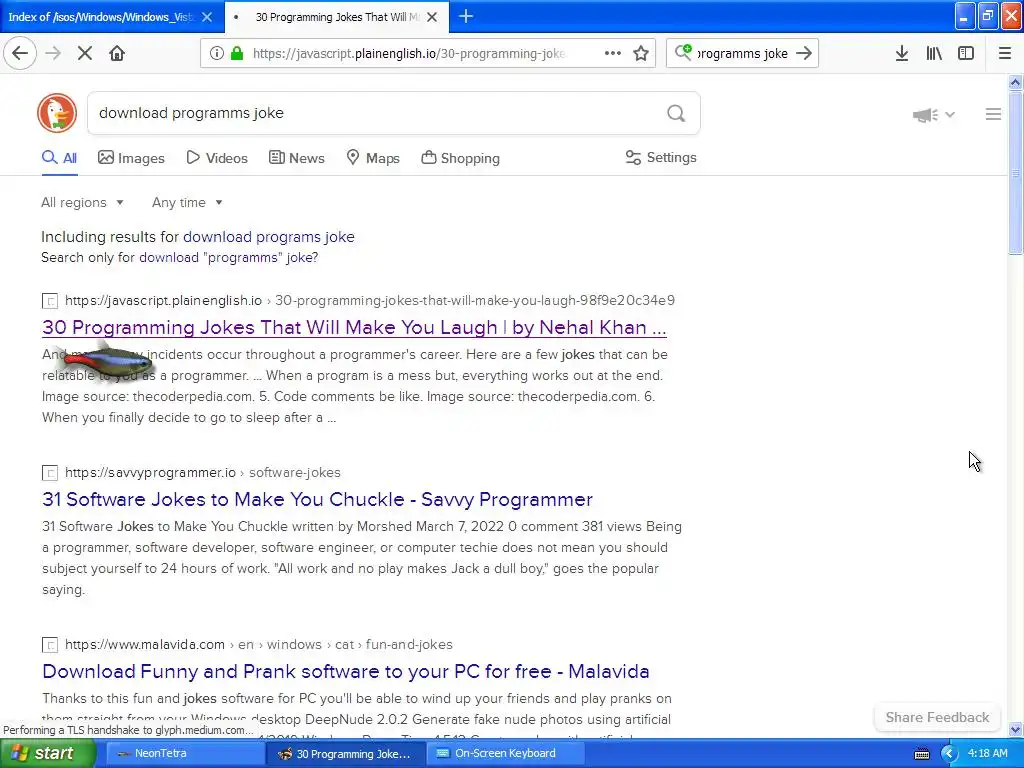The image size is (1024, 768).
Task: Click the search engine magnifier with plus
Action: 683,52
